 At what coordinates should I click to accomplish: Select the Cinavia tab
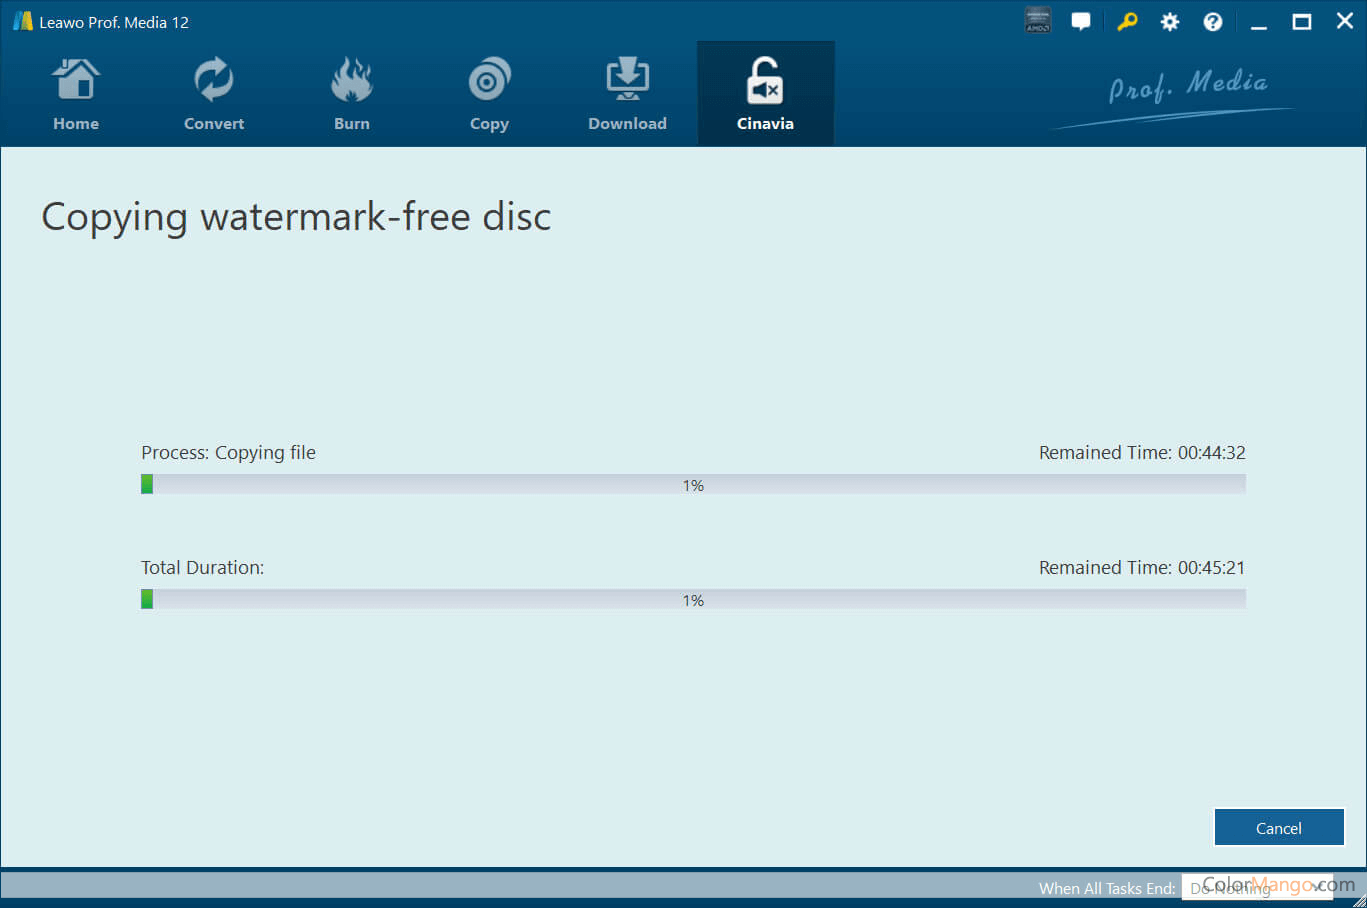point(765,95)
